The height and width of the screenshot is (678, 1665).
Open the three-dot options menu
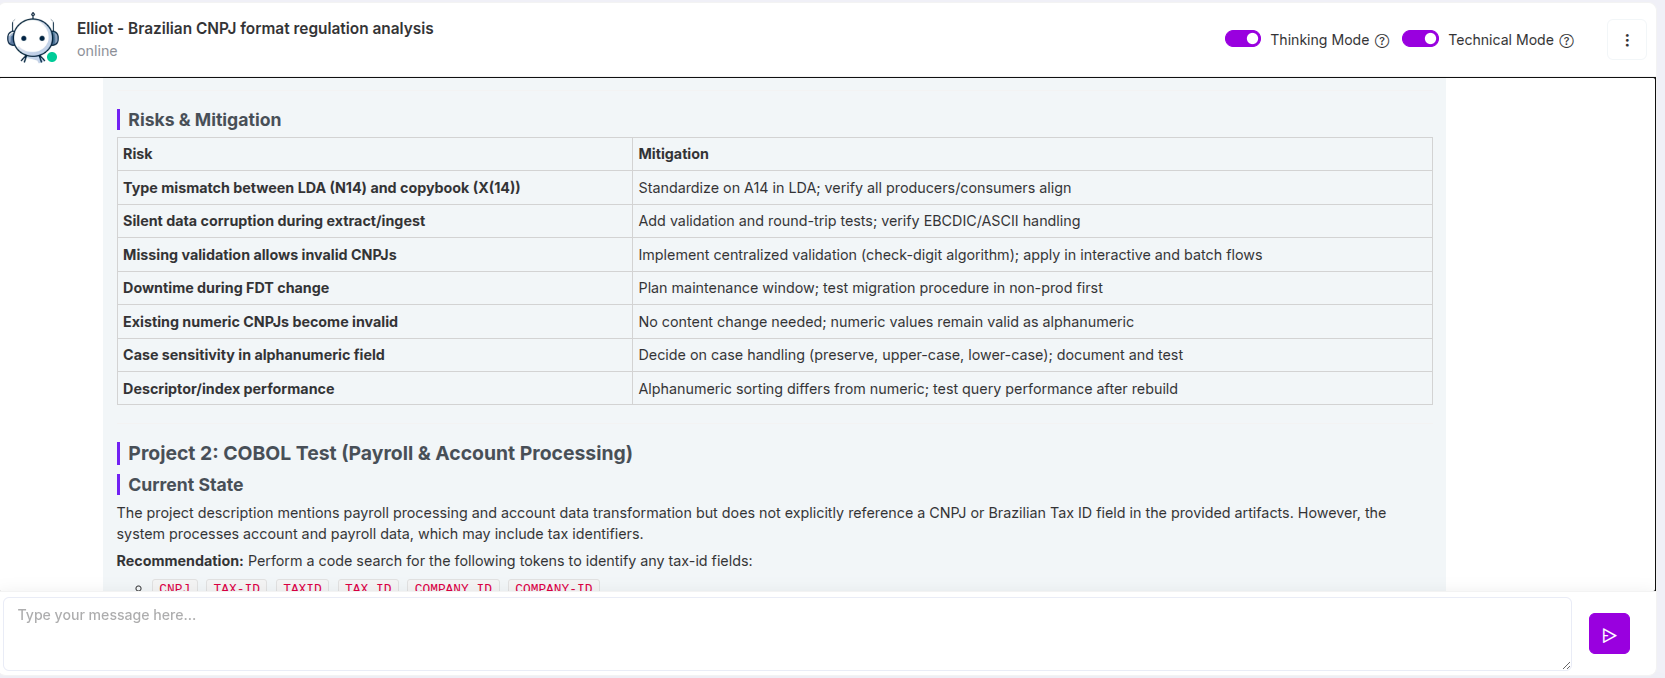(x=1627, y=40)
